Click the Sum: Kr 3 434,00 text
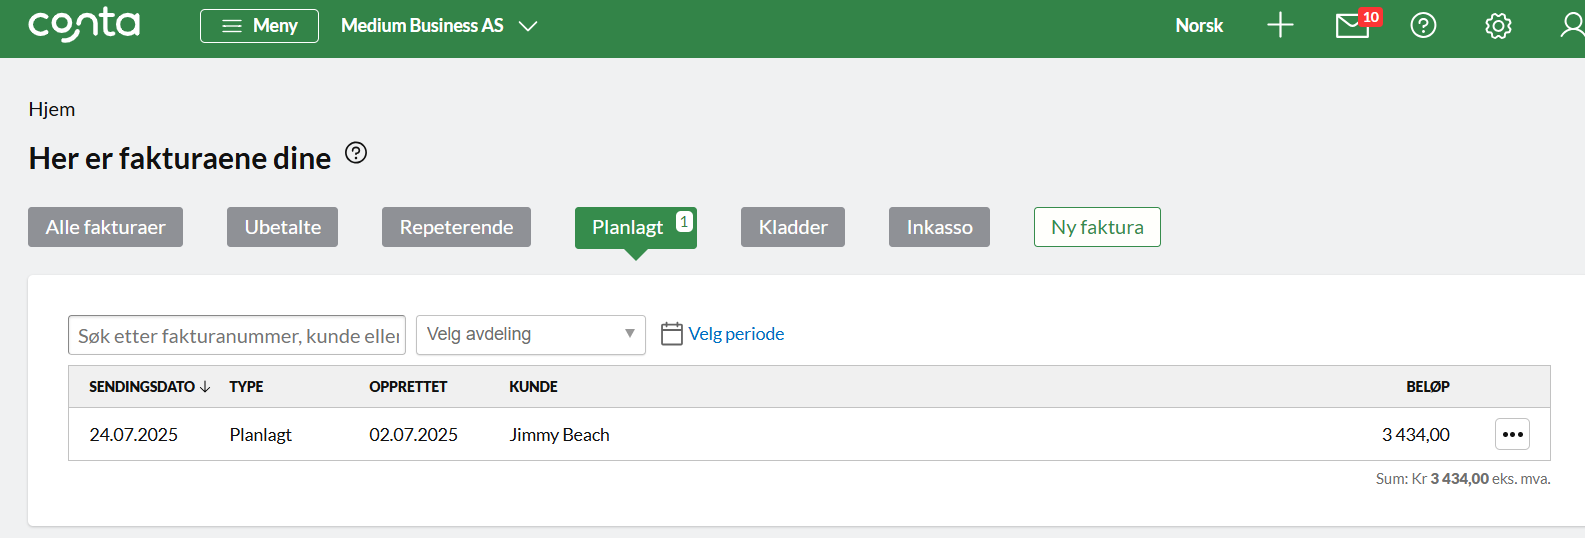 pyautogui.click(x=1463, y=479)
